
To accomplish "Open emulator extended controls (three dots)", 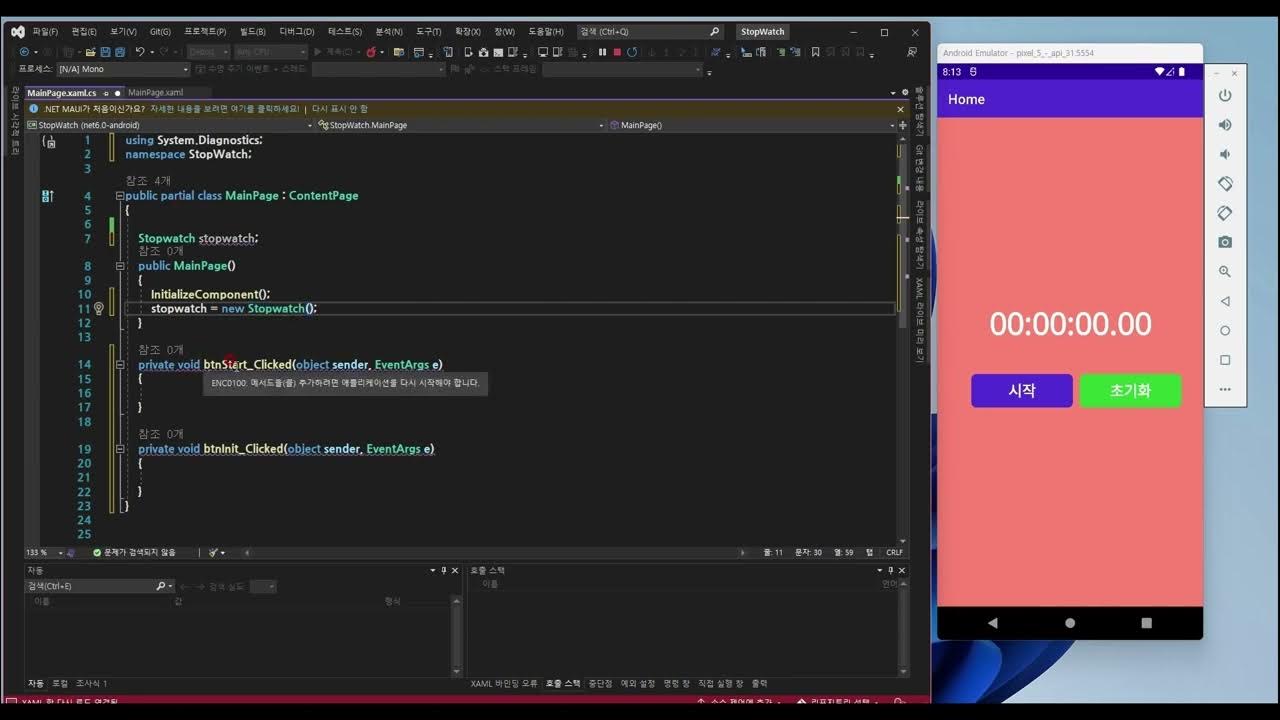I will click(1224, 389).
